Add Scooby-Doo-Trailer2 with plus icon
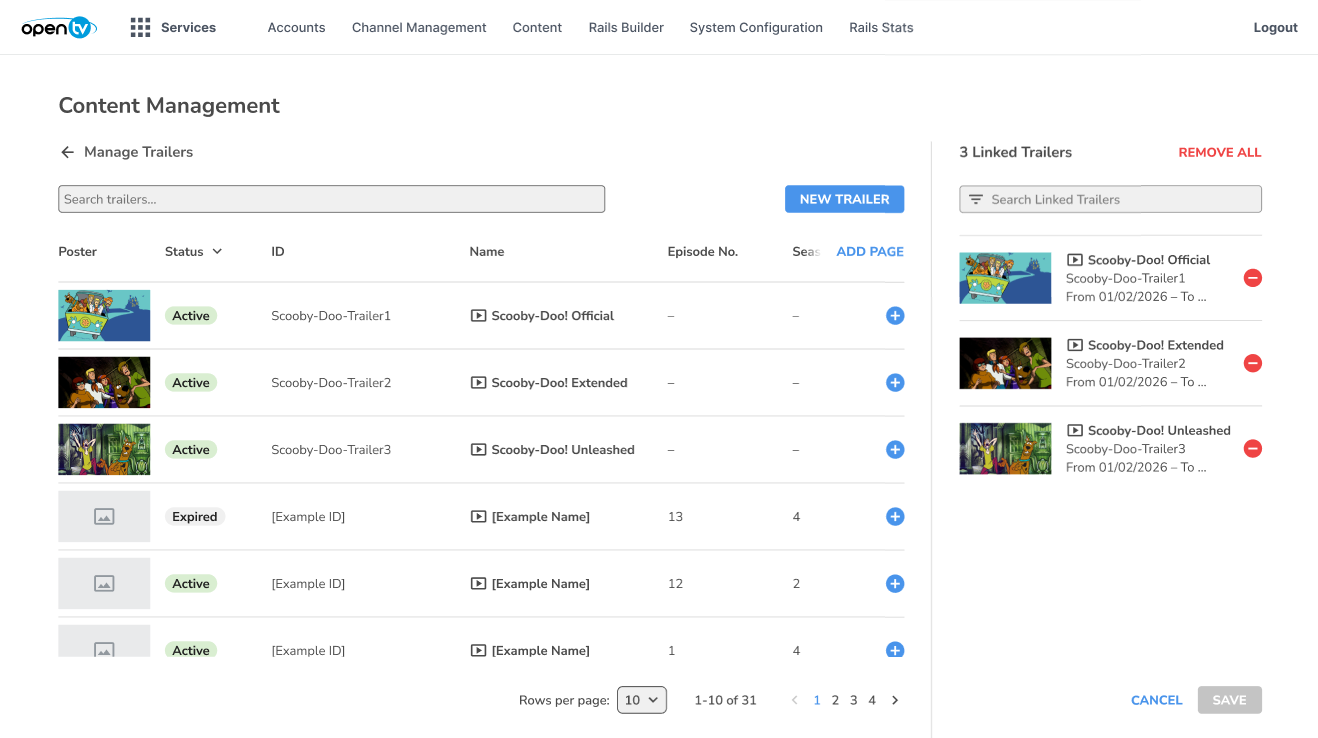The height and width of the screenshot is (738, 1318). point(895,383)
